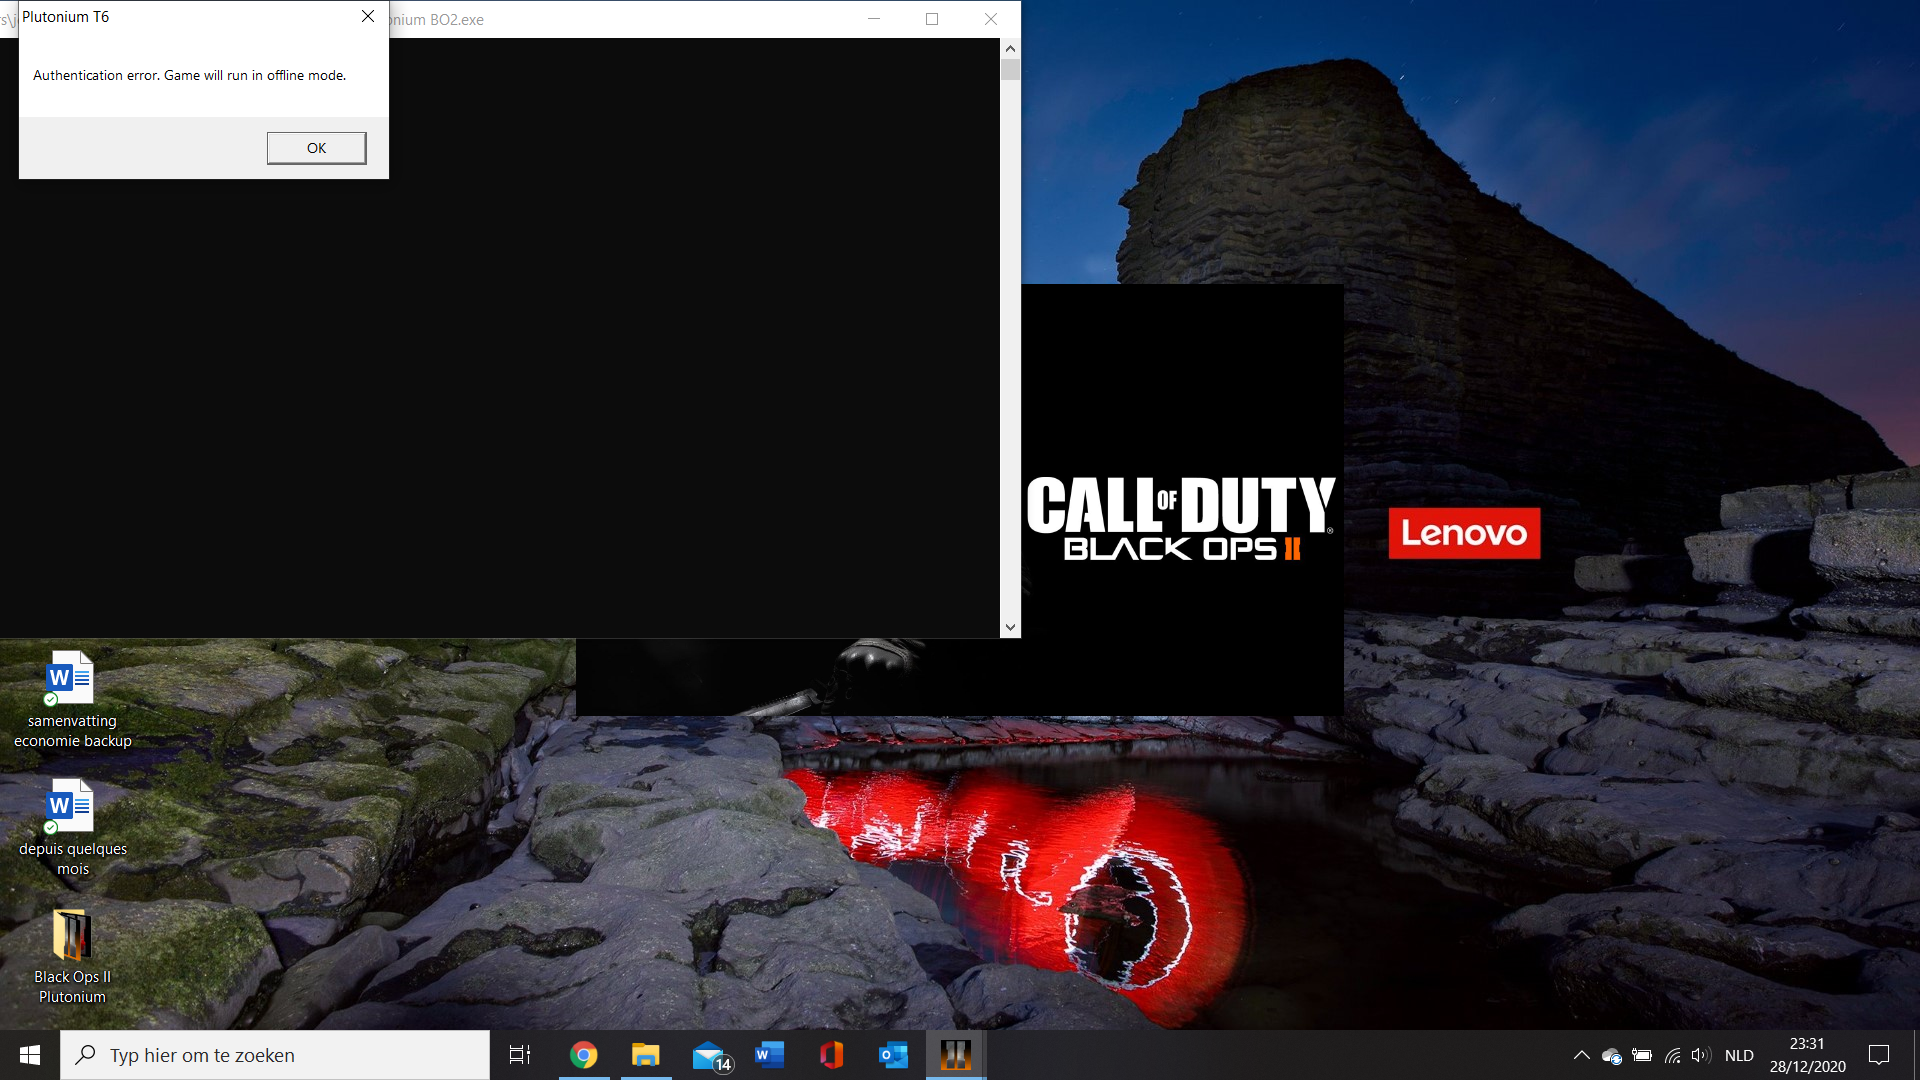Open Wi-Fi network tray icon
Image resolution: width=1920 pixels, height=1080 pixels.
click(x=1672, y=1055)
